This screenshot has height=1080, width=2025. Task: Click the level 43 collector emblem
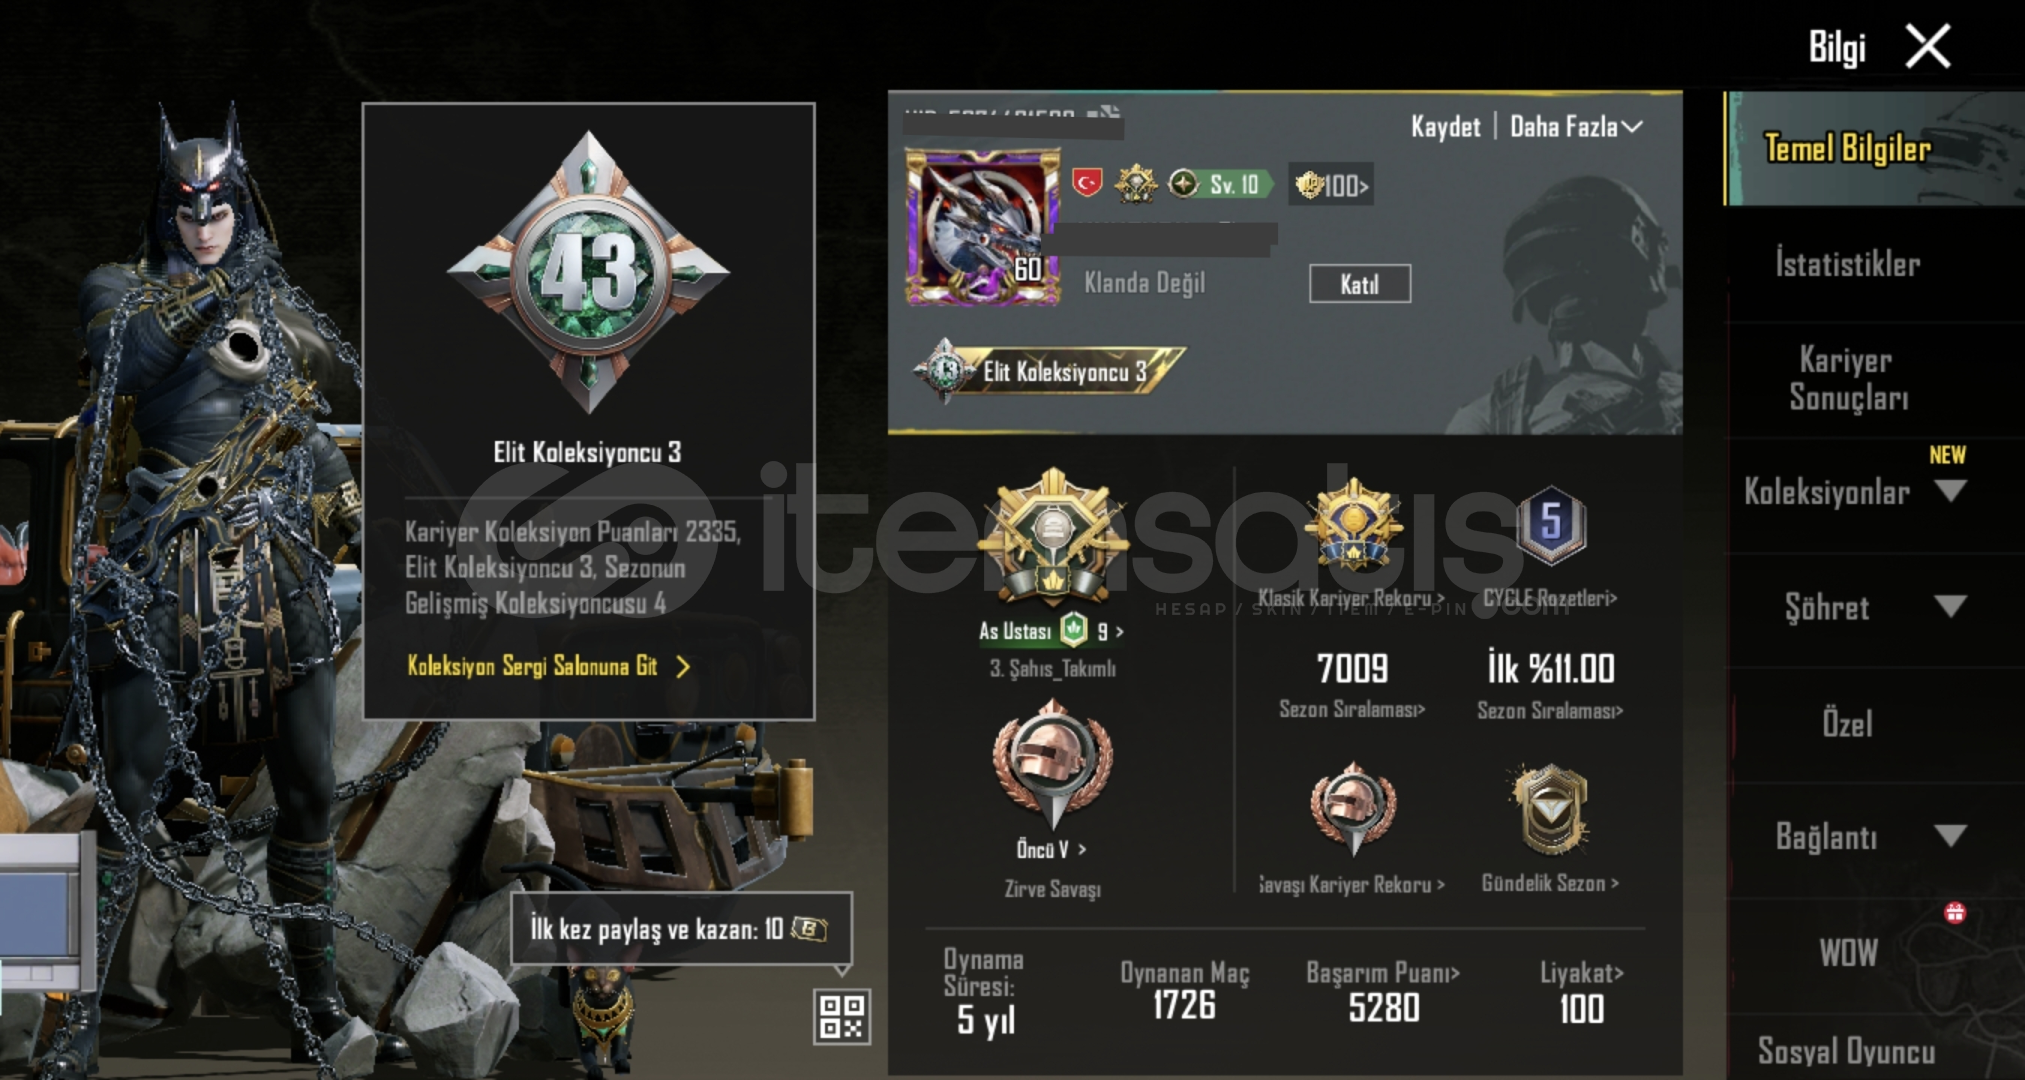[x=588, y=272]
